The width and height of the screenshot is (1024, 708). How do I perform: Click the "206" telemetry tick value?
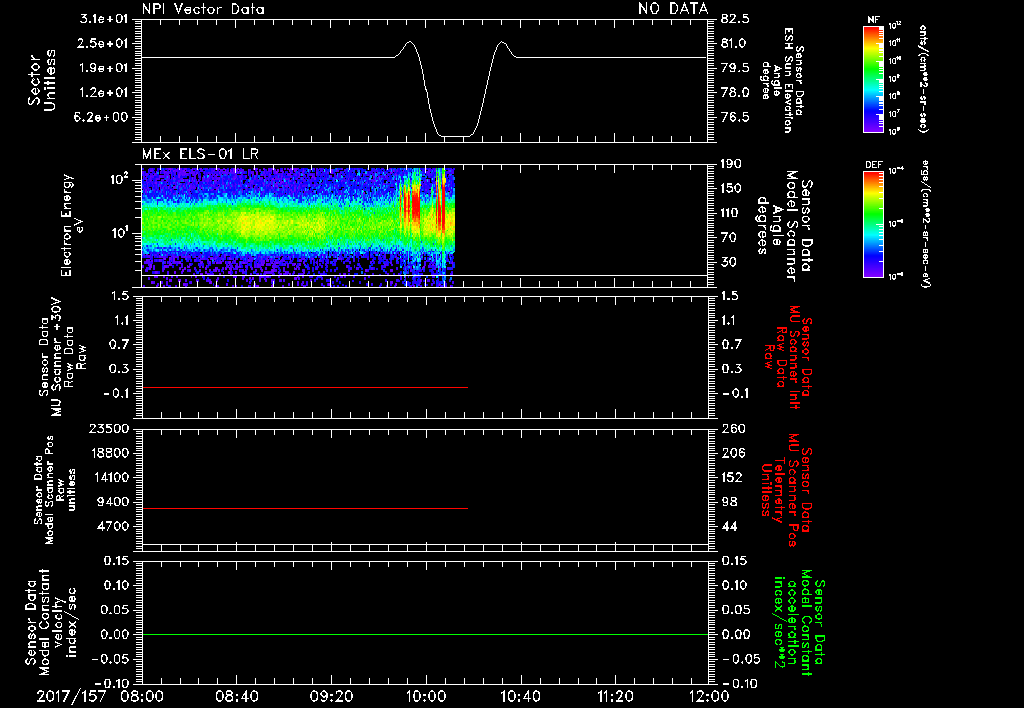coord(733,453)
